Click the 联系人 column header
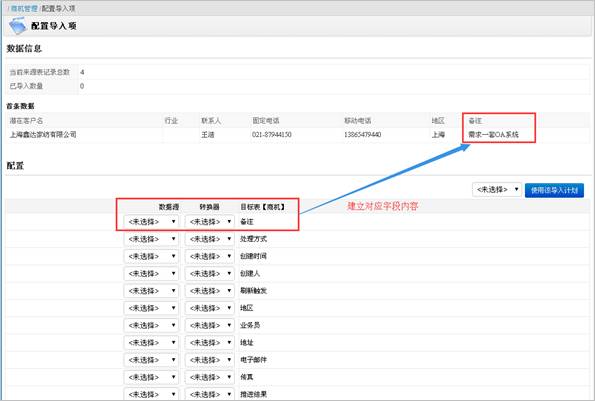This screenshot has height=401, width=595. pos(211,121)
